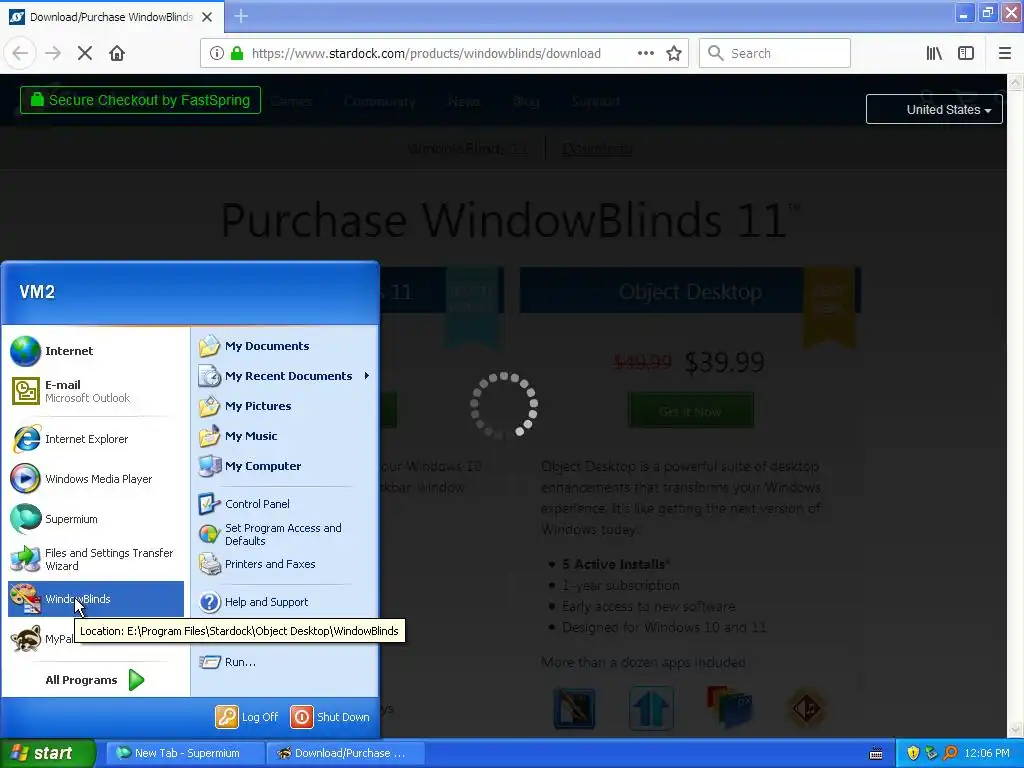This screenshot has width=1024, height=768.
Task: Open page actions three-dot menu
Action: (x=646, y=54)
